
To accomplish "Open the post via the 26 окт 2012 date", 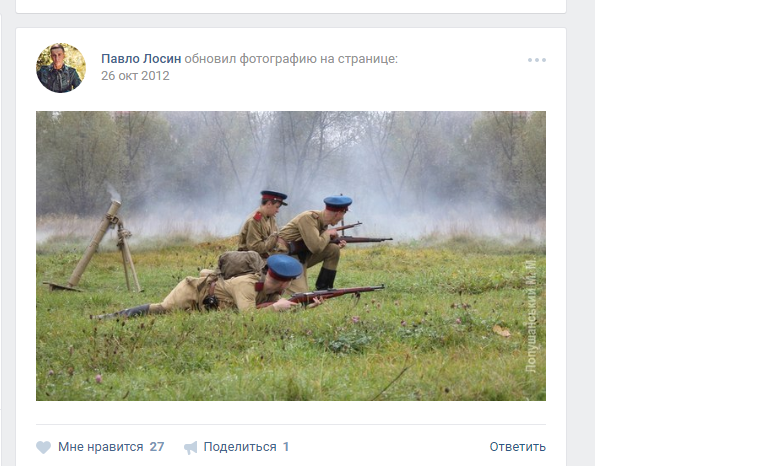I will click(135, 76).
